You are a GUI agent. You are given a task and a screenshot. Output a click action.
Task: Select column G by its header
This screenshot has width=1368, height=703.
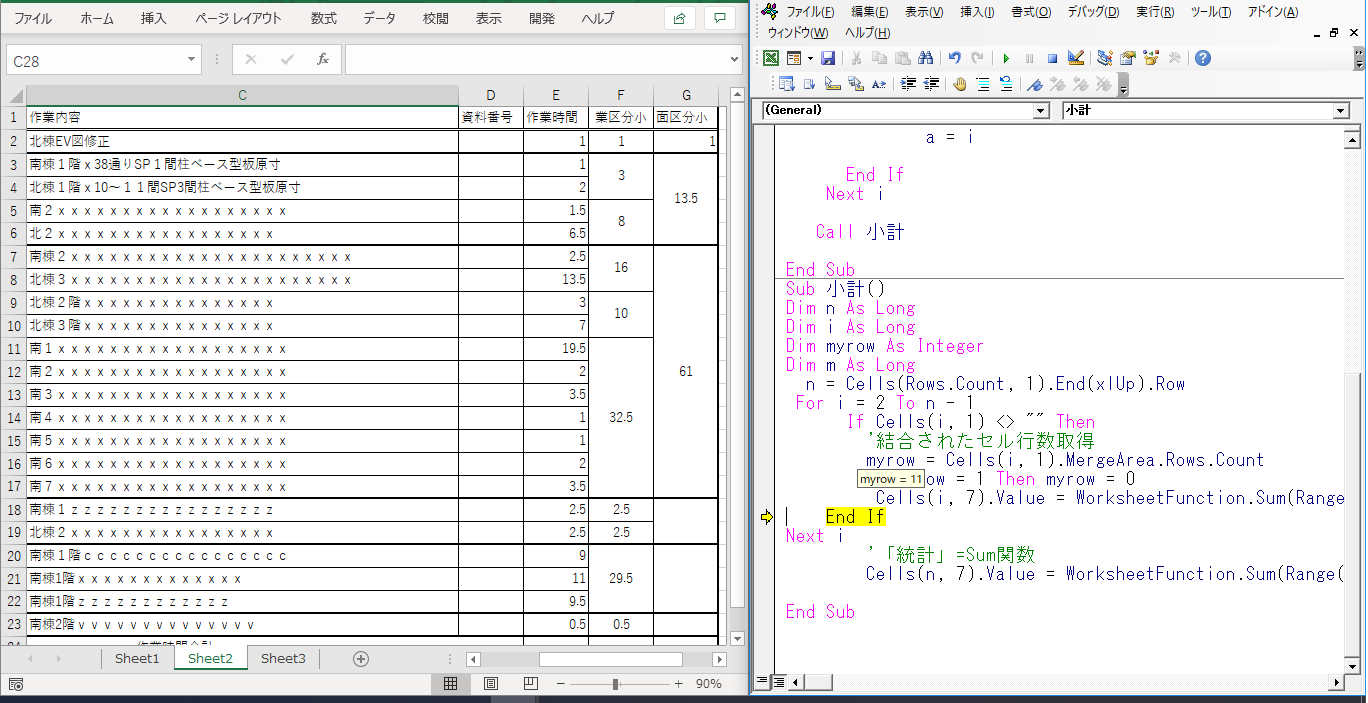pos(686,95)
